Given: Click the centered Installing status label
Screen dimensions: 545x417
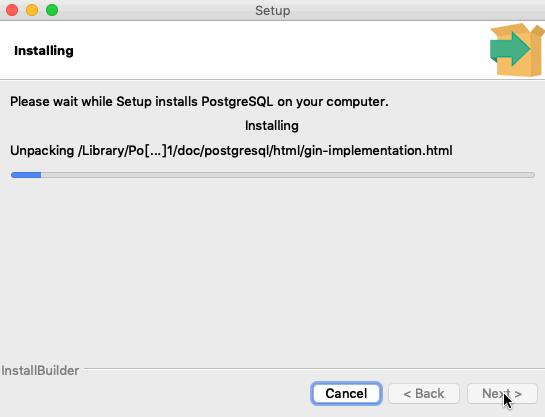Looking at the screenshot, I should [x=272, y=126].
